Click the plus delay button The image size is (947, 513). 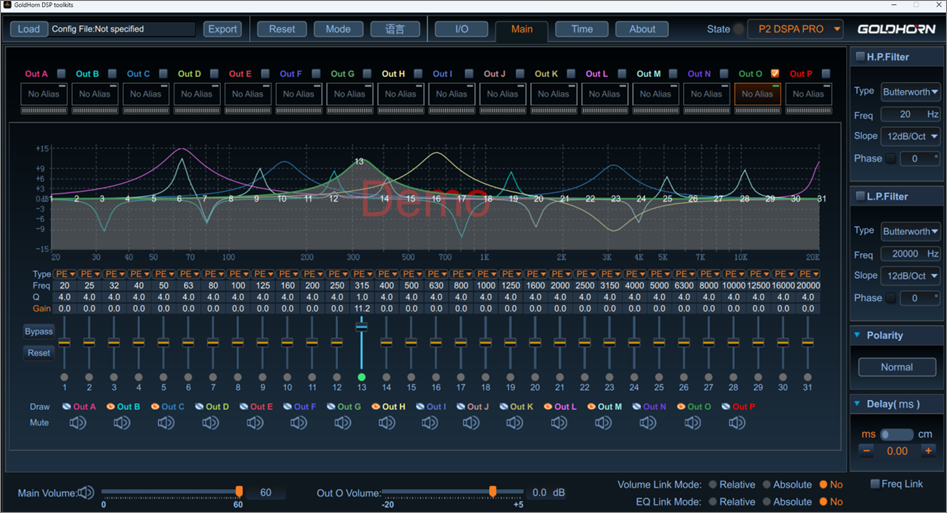pos(928,451)
